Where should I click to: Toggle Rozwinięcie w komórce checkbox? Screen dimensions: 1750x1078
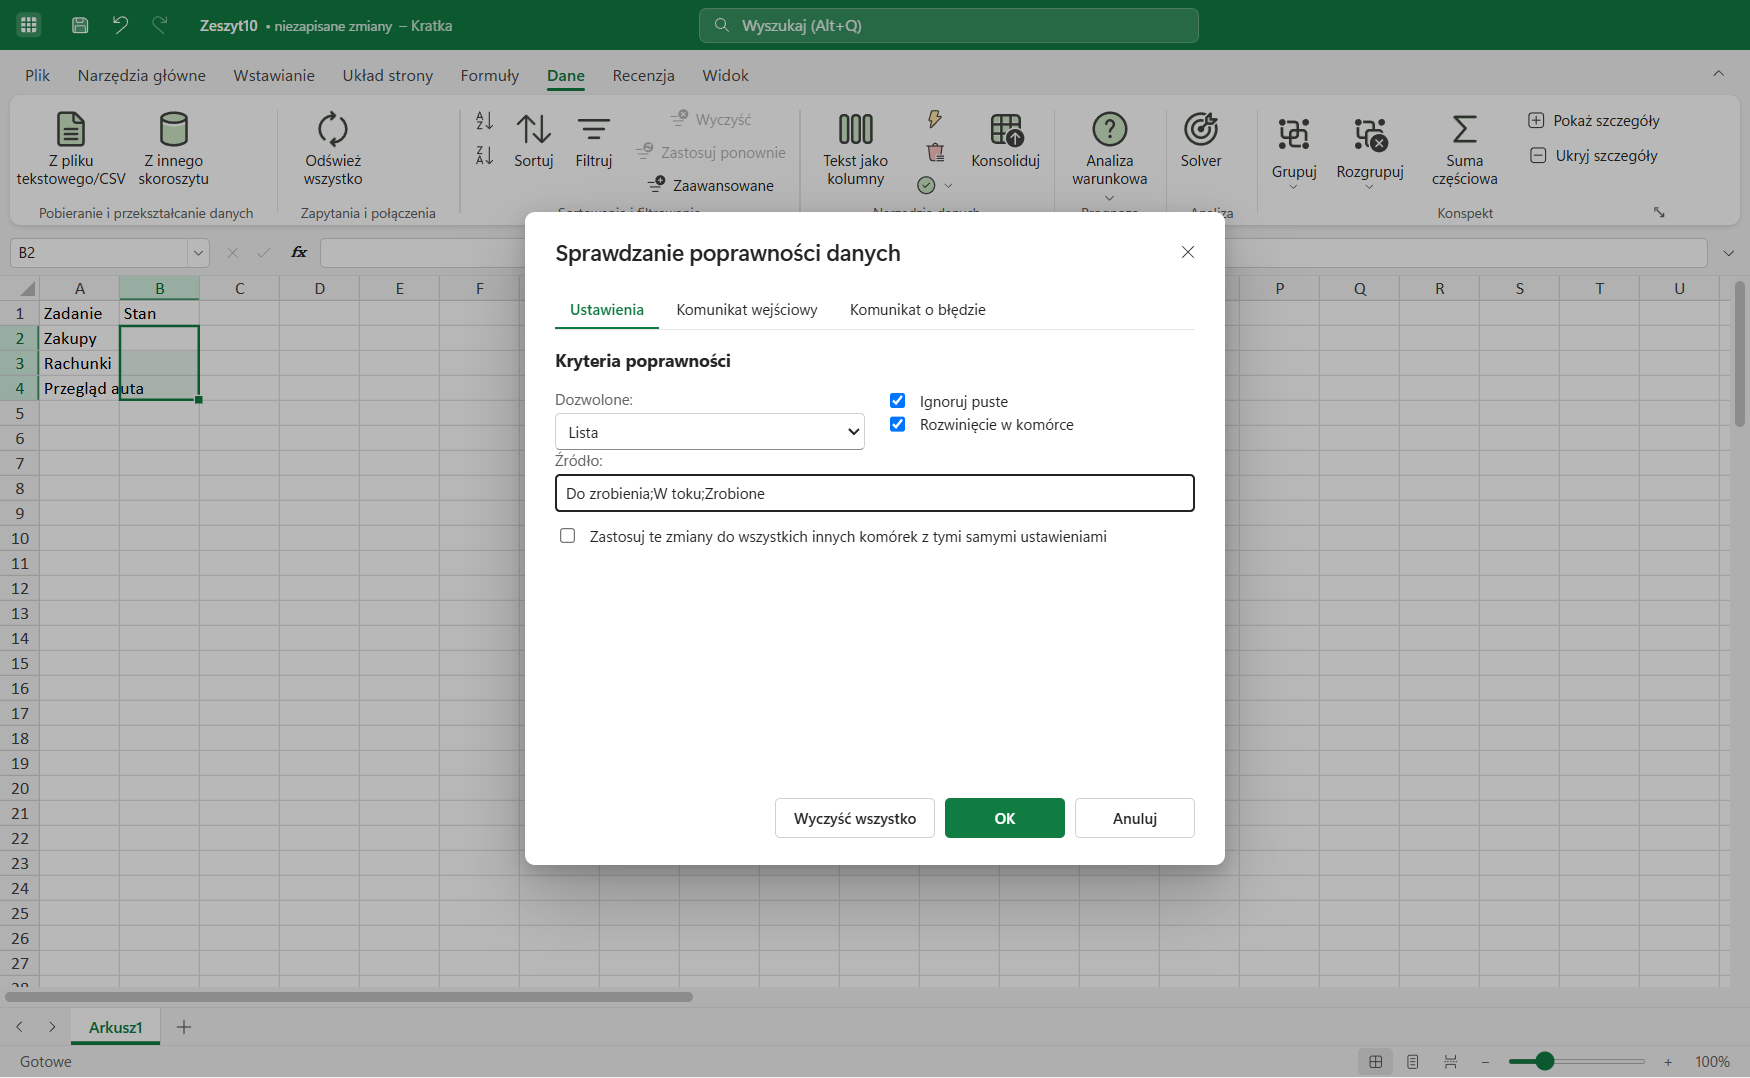tap(898, 424)
